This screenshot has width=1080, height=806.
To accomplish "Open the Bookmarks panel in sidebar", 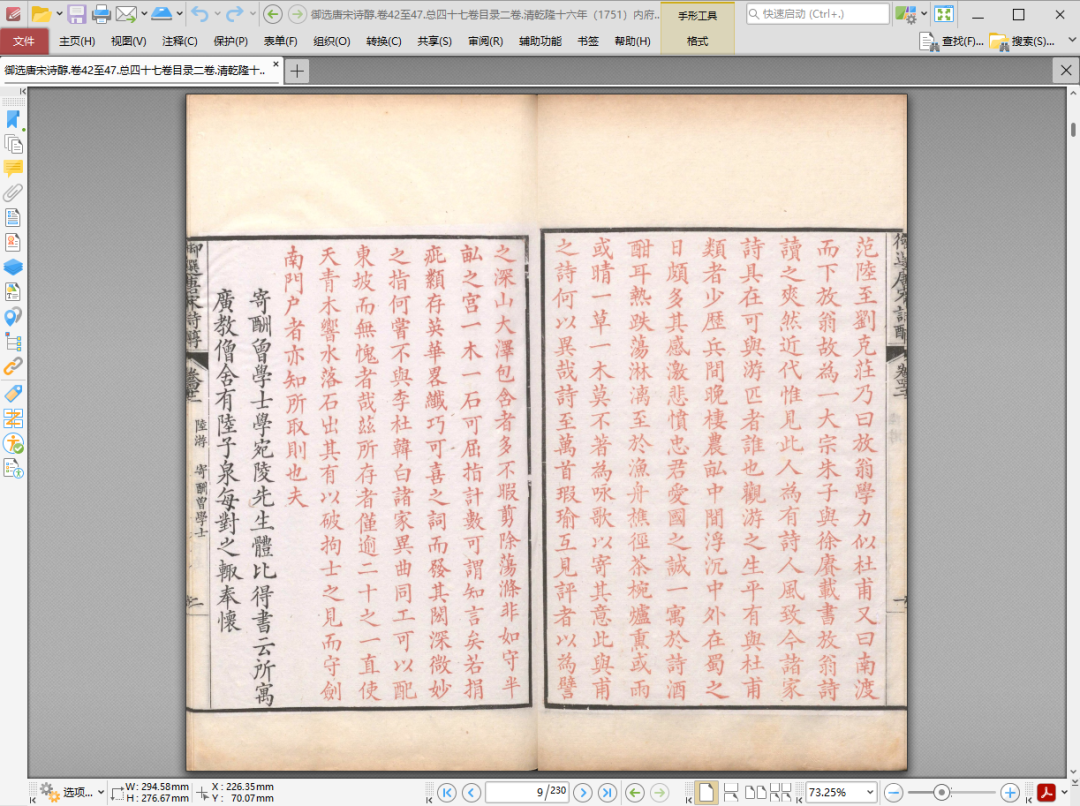I will [13, 119].
